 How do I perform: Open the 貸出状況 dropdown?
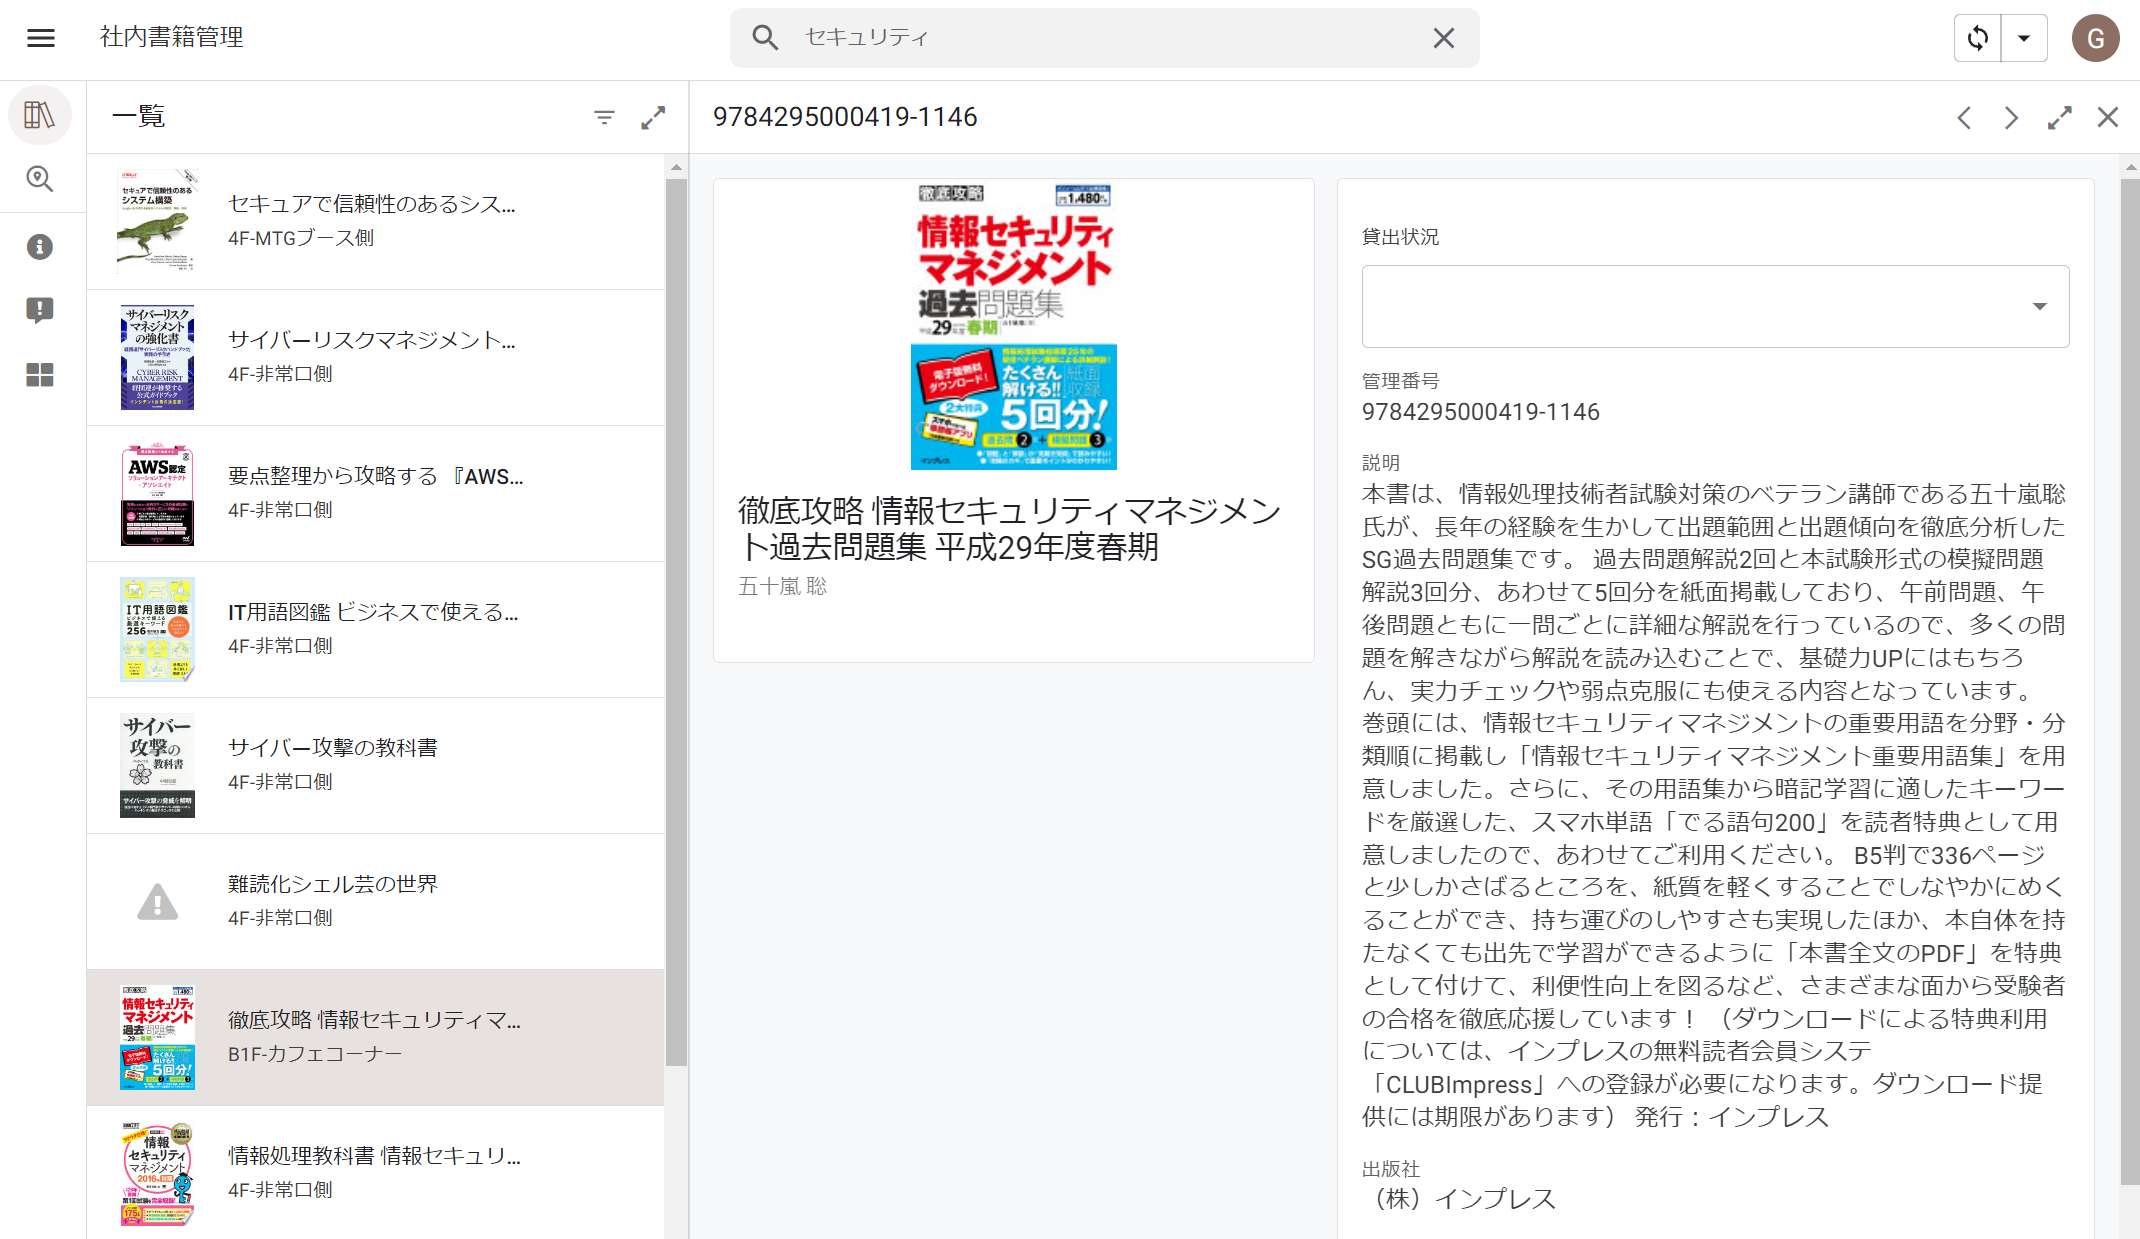click(x=1715, y=306)
